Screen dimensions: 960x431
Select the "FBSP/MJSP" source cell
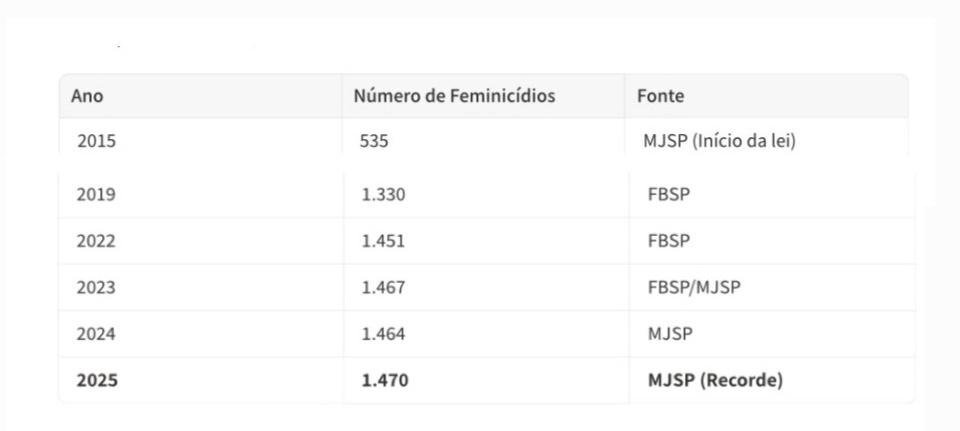[x=694, y=288]
